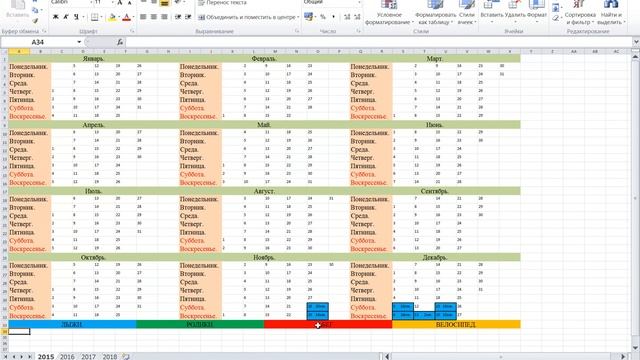Click the Вставить cells button

491,11
